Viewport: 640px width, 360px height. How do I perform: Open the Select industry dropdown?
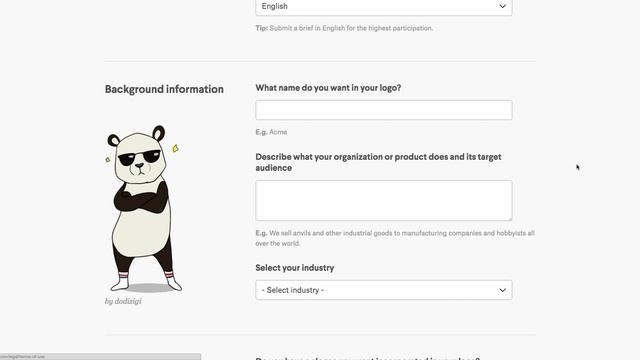pyautogui.click(x=384, y=290)
